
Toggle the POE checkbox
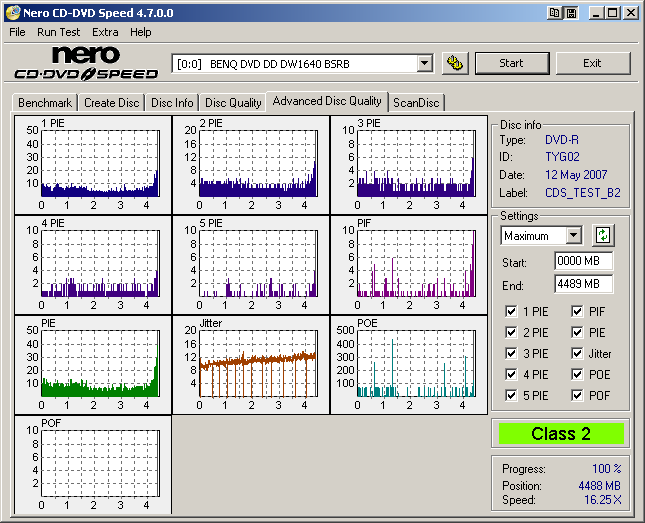pyautogui.click(x=577, y=374)
